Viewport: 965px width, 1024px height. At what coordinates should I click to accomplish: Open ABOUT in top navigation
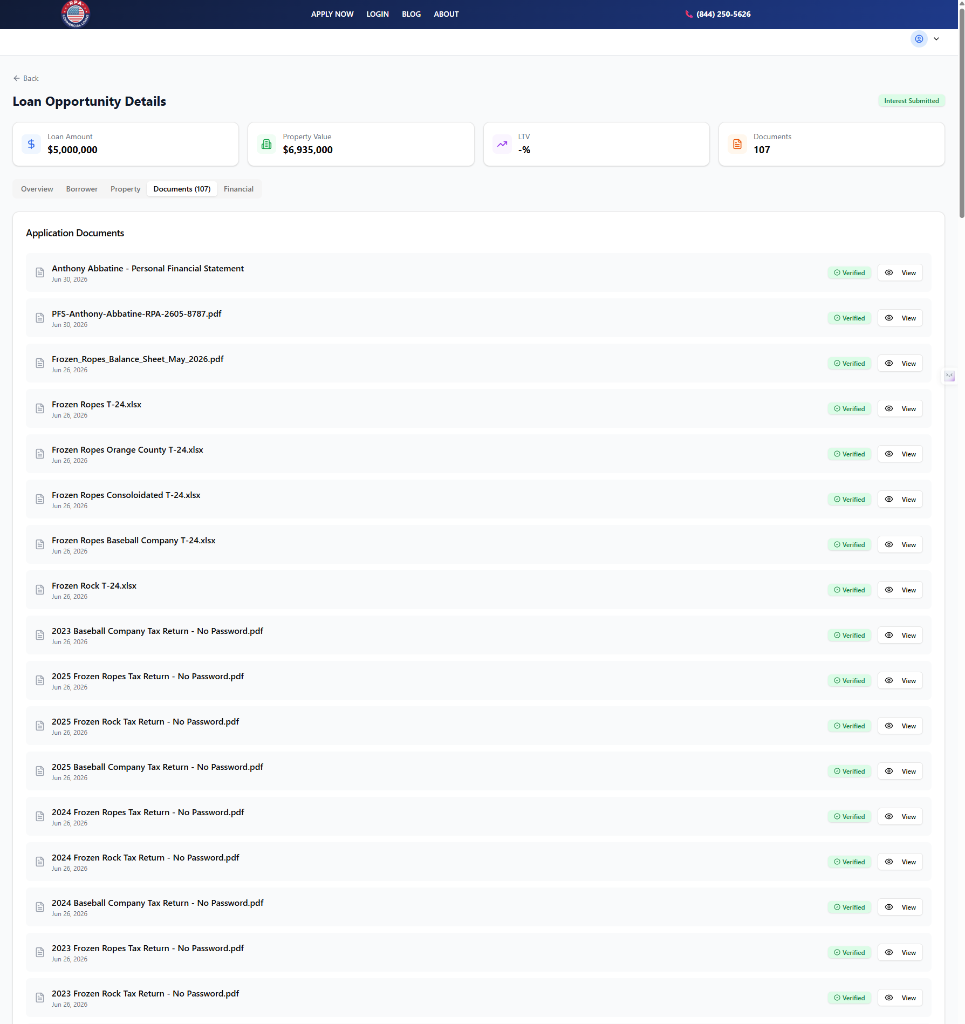point(447,14)
